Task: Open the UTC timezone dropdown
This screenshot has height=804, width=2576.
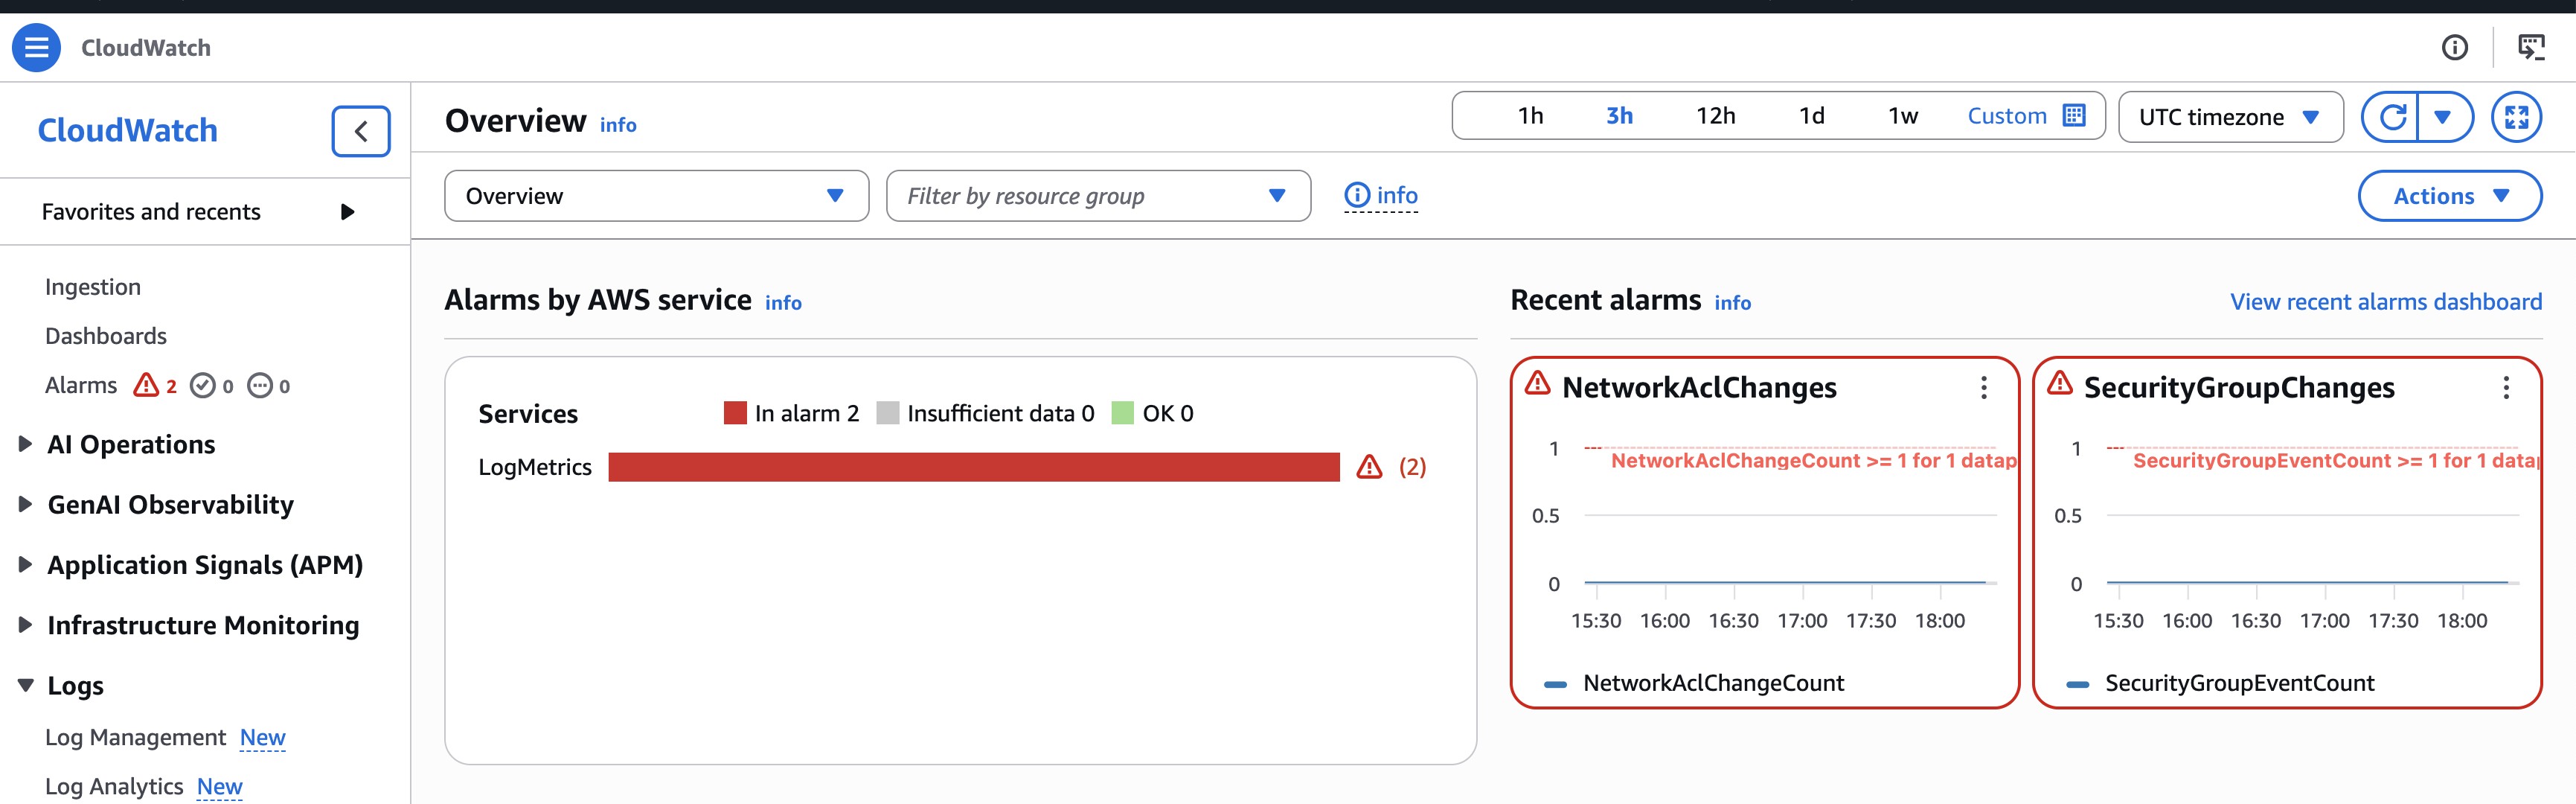Action: [x=2230, y=117]
